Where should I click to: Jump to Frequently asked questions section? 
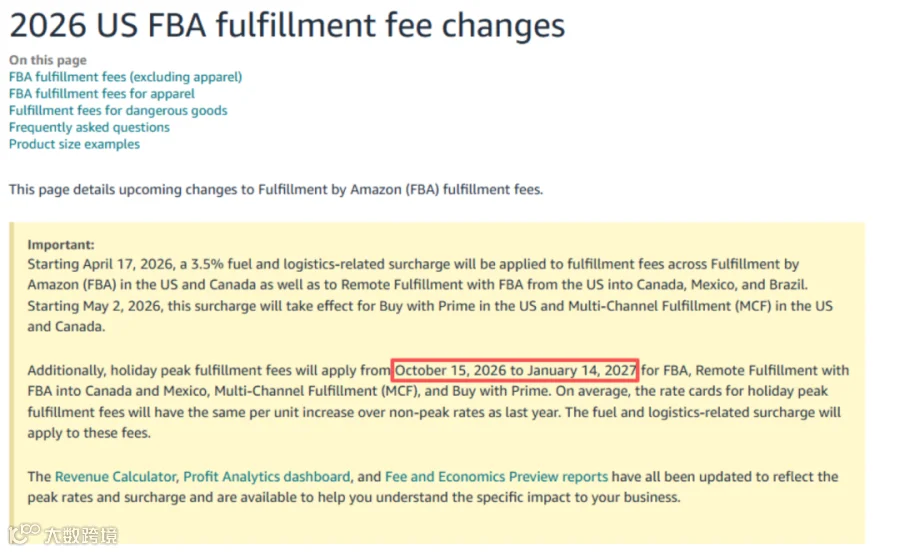tap(89, 127)
